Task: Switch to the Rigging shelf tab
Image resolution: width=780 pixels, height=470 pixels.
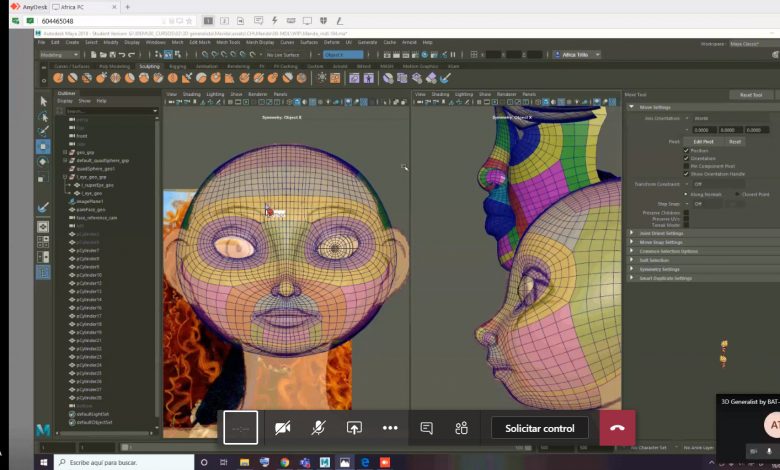Action: pos(178,66)
